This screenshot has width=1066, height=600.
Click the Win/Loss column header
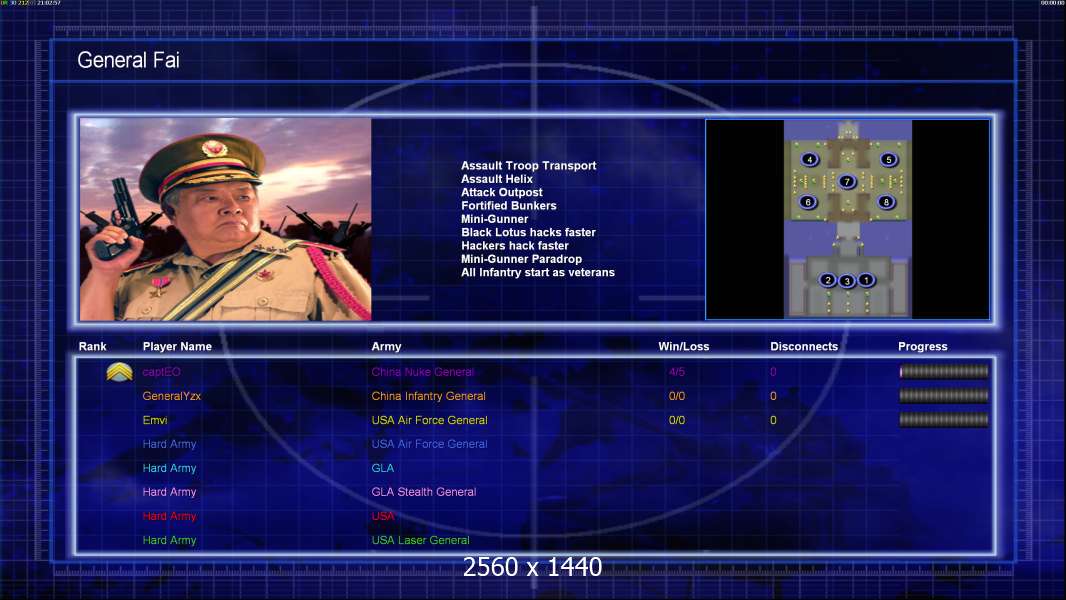[x=683, y=347]
